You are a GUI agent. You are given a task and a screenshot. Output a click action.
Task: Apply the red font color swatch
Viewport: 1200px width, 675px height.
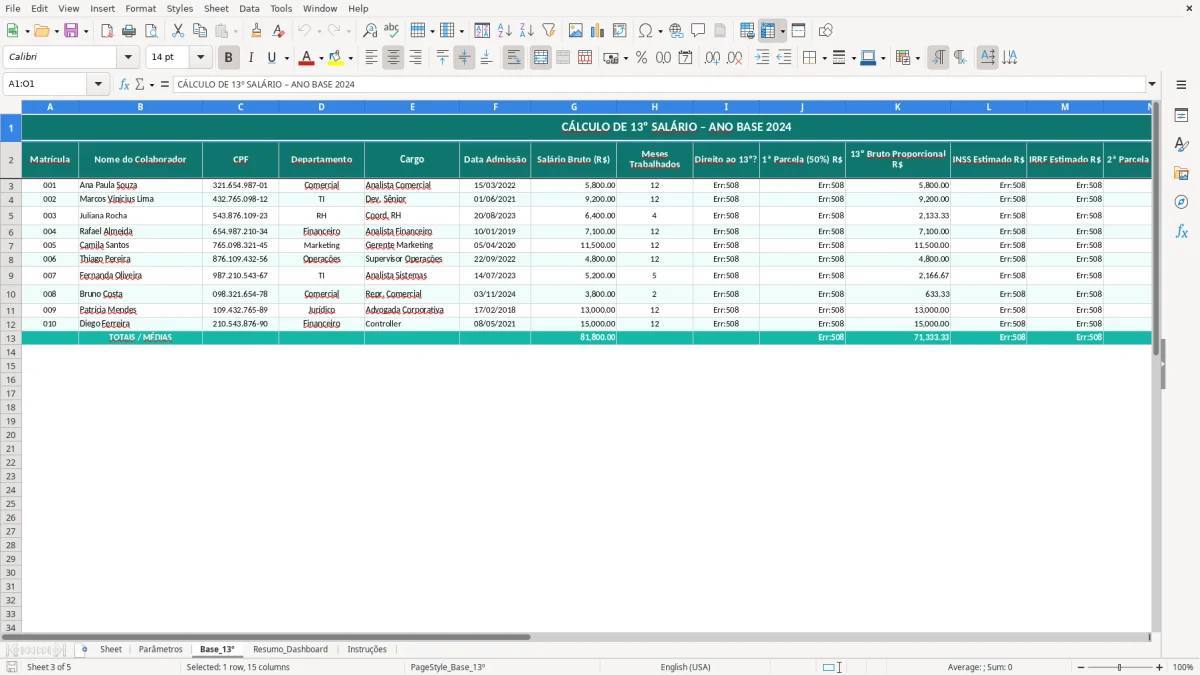[307, 58]
